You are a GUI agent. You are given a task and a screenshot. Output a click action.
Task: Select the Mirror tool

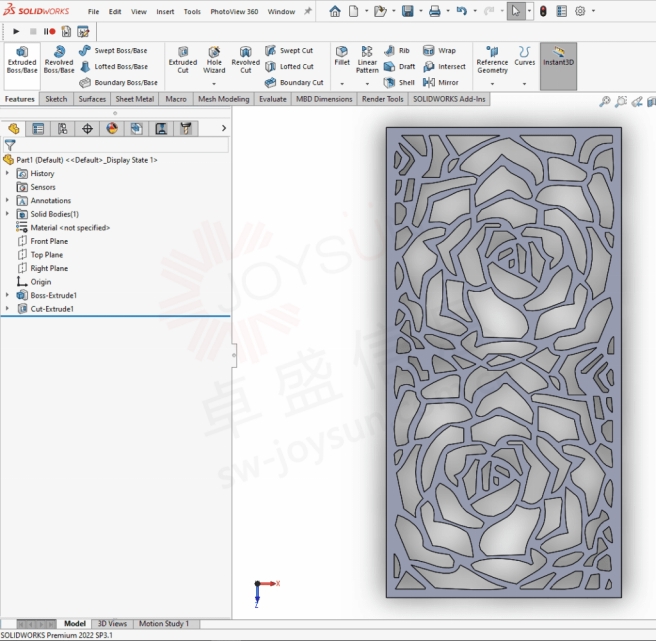point(441,82)
